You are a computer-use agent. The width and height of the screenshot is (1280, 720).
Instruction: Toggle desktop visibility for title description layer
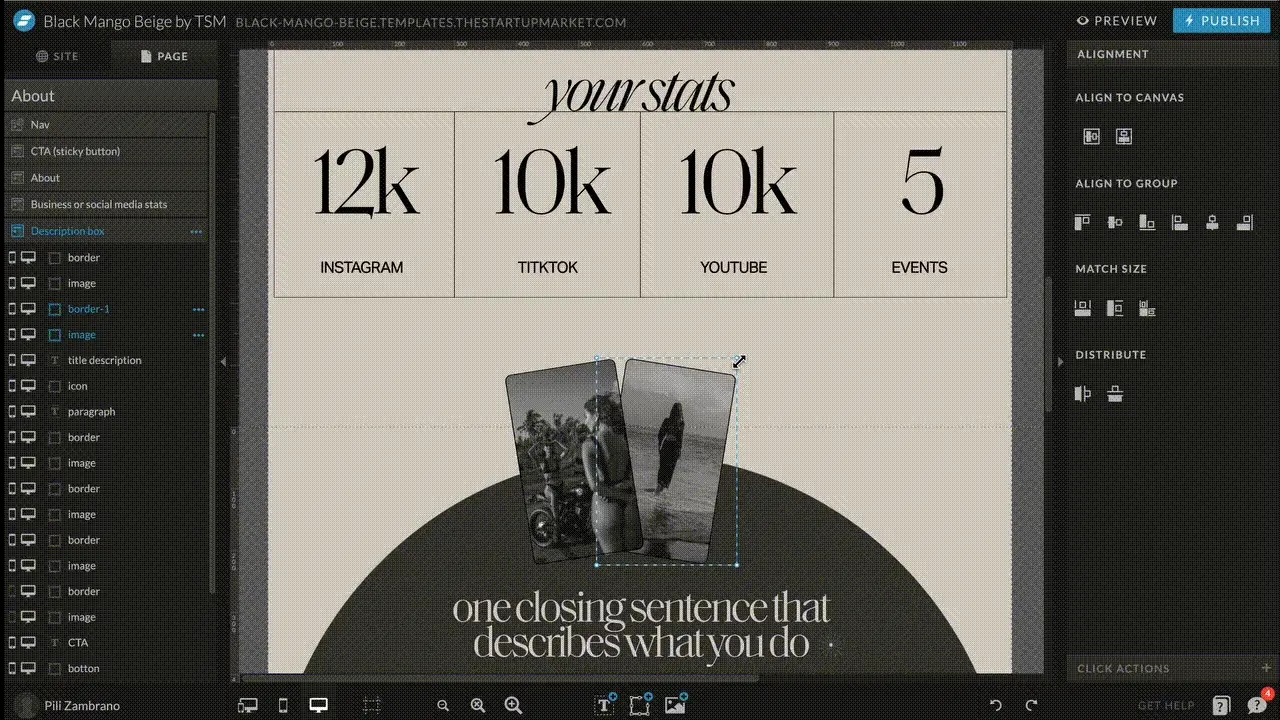(x=28, y=360)
